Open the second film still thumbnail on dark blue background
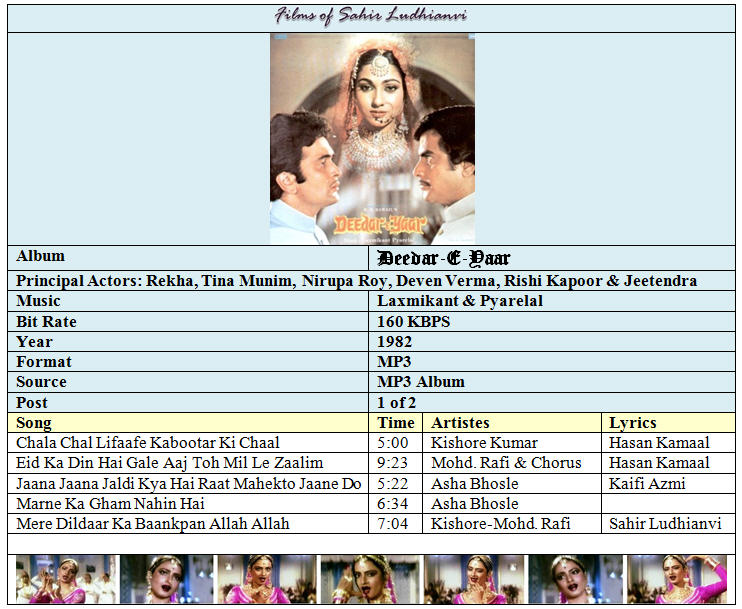Image resolution: width=742 pixels, height=609 pixels. coord(167,579)
